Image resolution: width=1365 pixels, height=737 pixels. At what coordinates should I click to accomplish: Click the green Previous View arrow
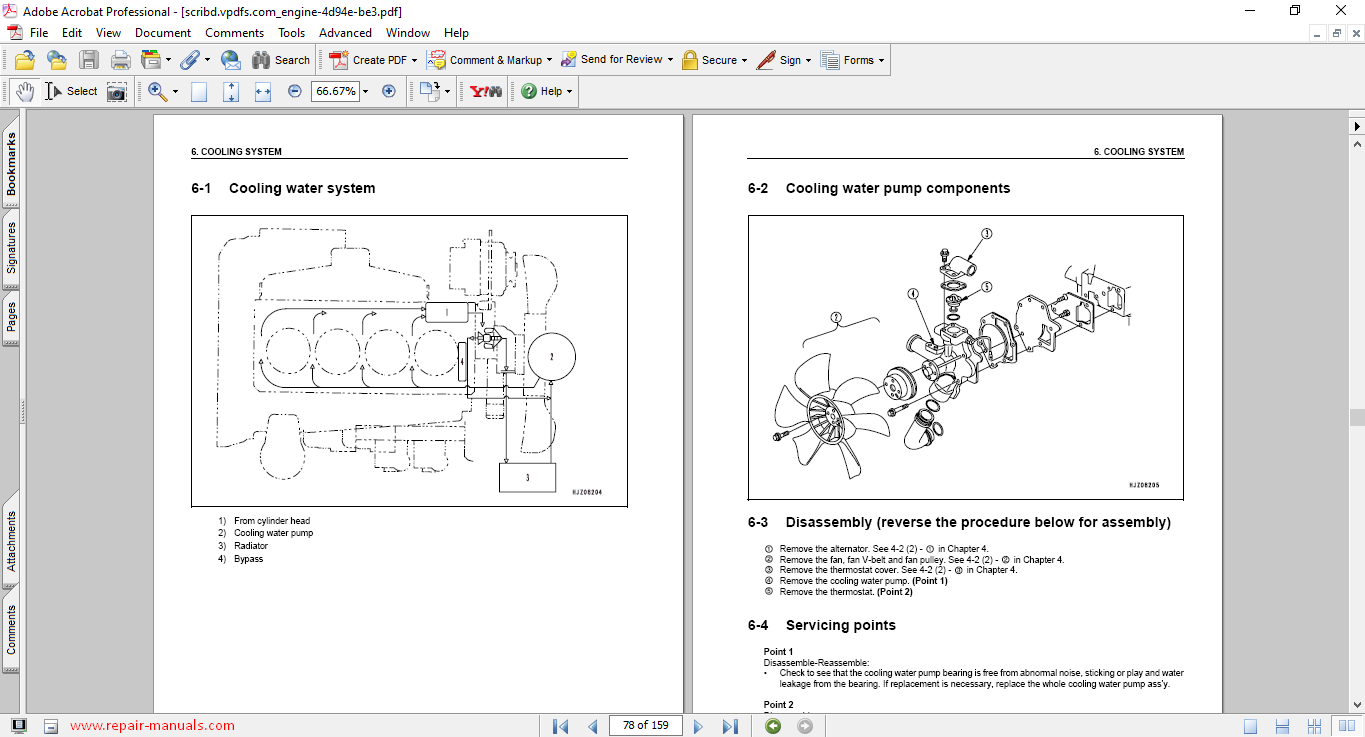coord(773,726)
